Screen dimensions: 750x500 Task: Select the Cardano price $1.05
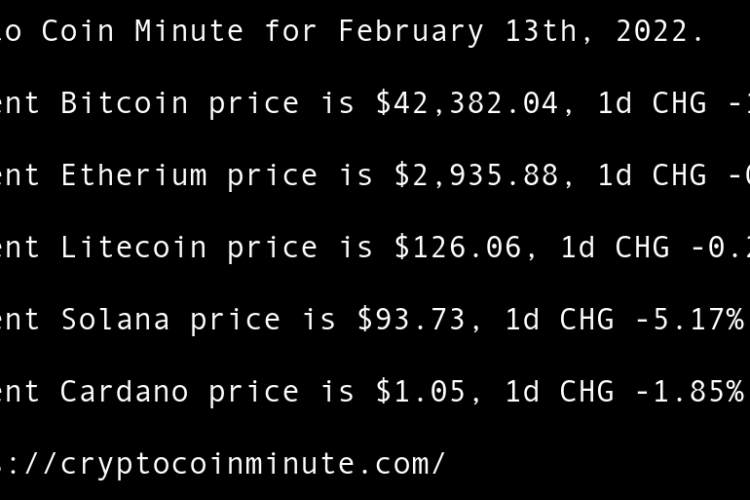click(x=412, y=391)
